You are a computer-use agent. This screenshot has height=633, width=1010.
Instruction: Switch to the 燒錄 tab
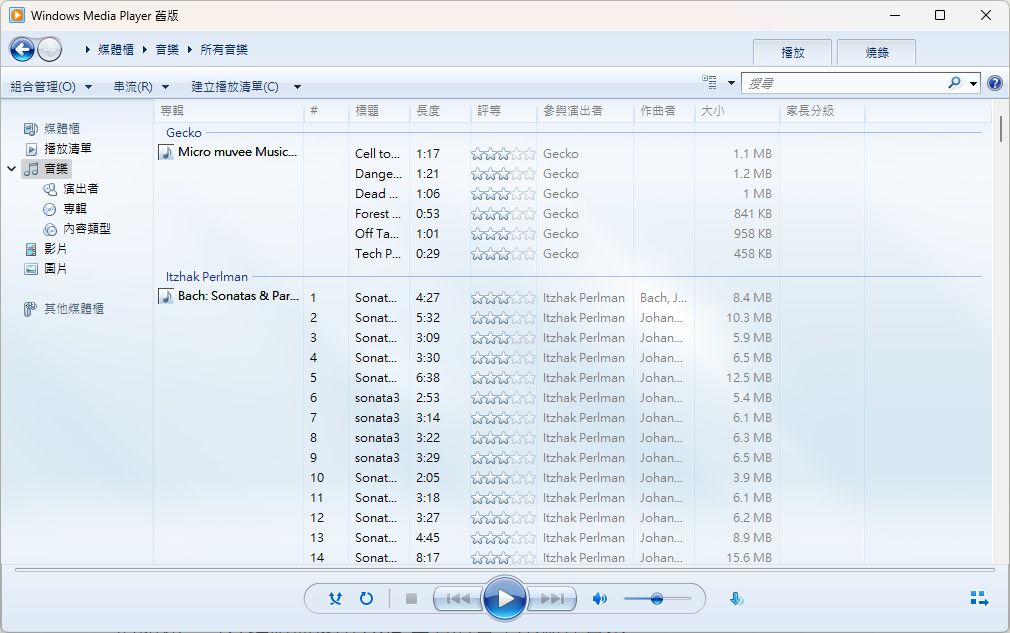[x=877, y=53]
